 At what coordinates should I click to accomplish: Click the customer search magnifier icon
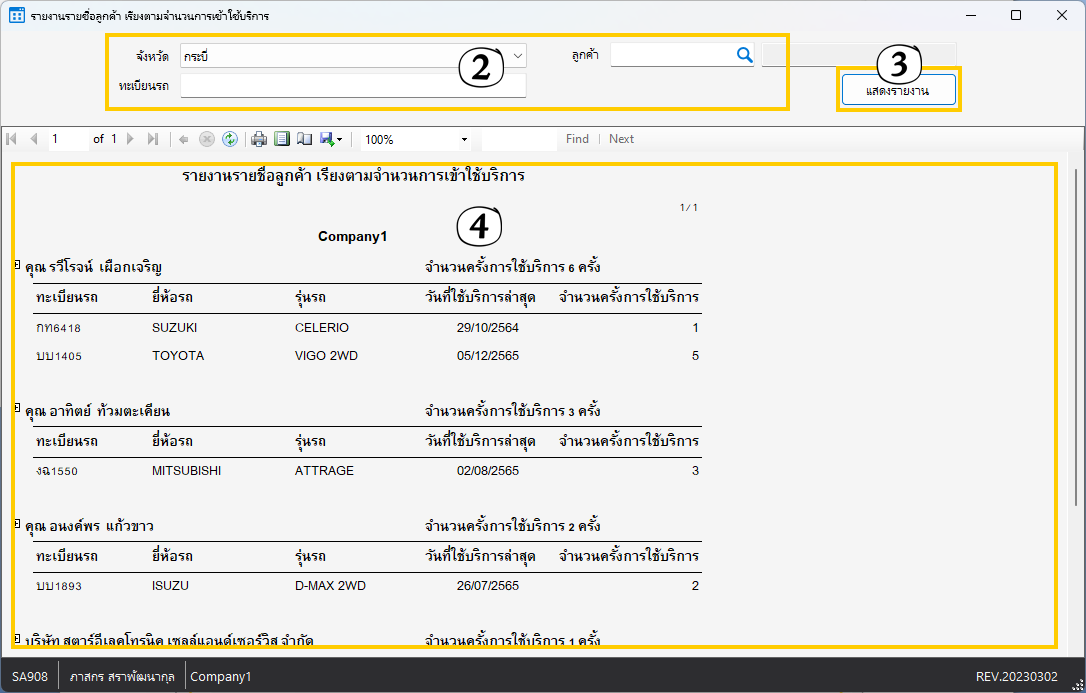pos(744,56)
